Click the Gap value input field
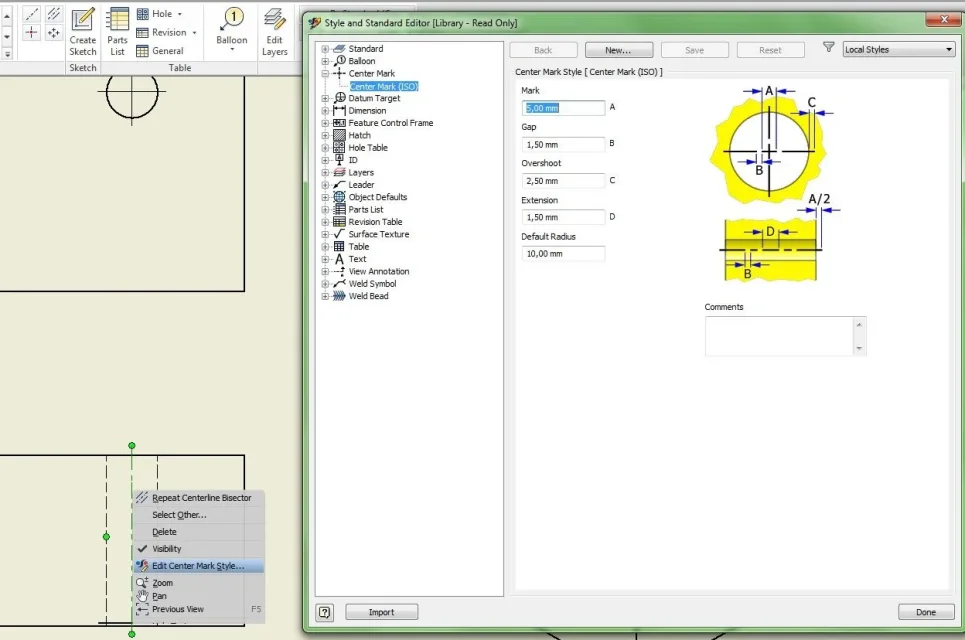 (x=563, y=145)
